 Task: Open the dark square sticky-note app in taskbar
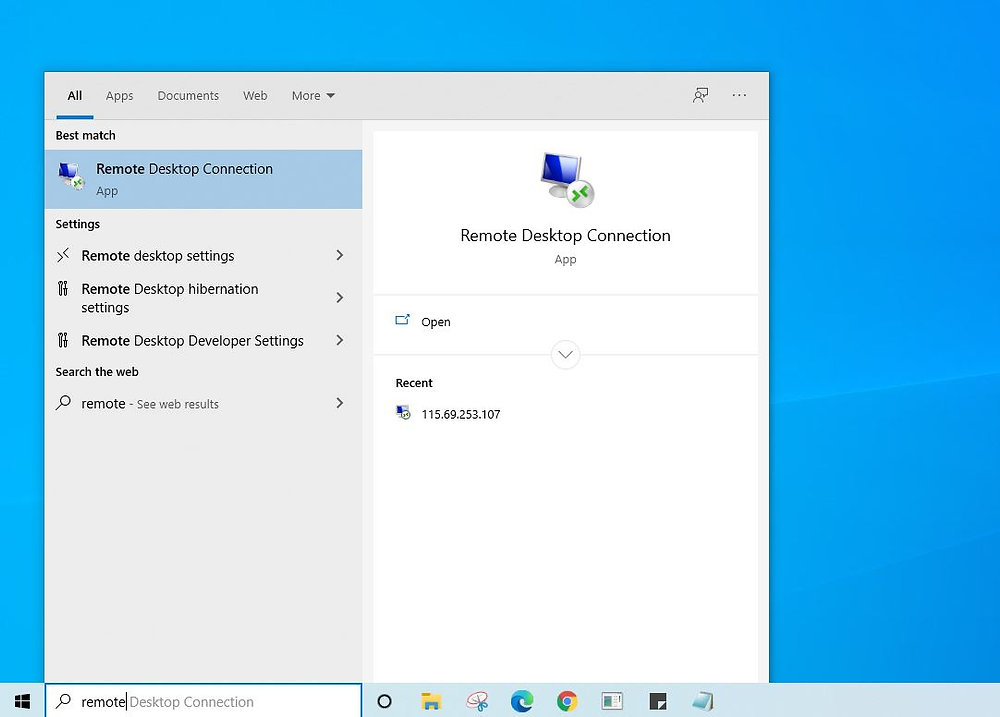tap(658, 702)
